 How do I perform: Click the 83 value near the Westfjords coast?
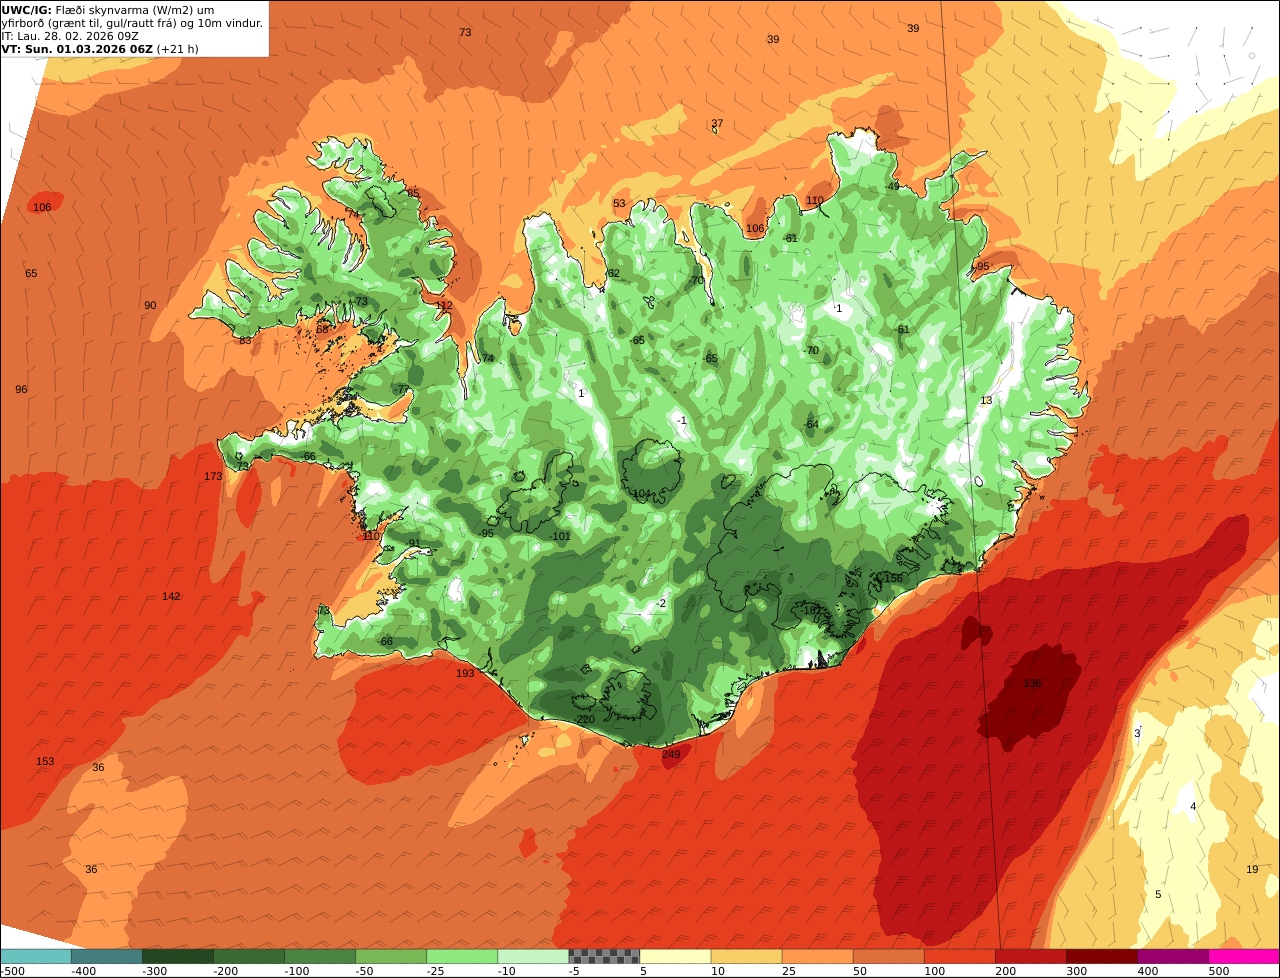(x=245, y=340)
